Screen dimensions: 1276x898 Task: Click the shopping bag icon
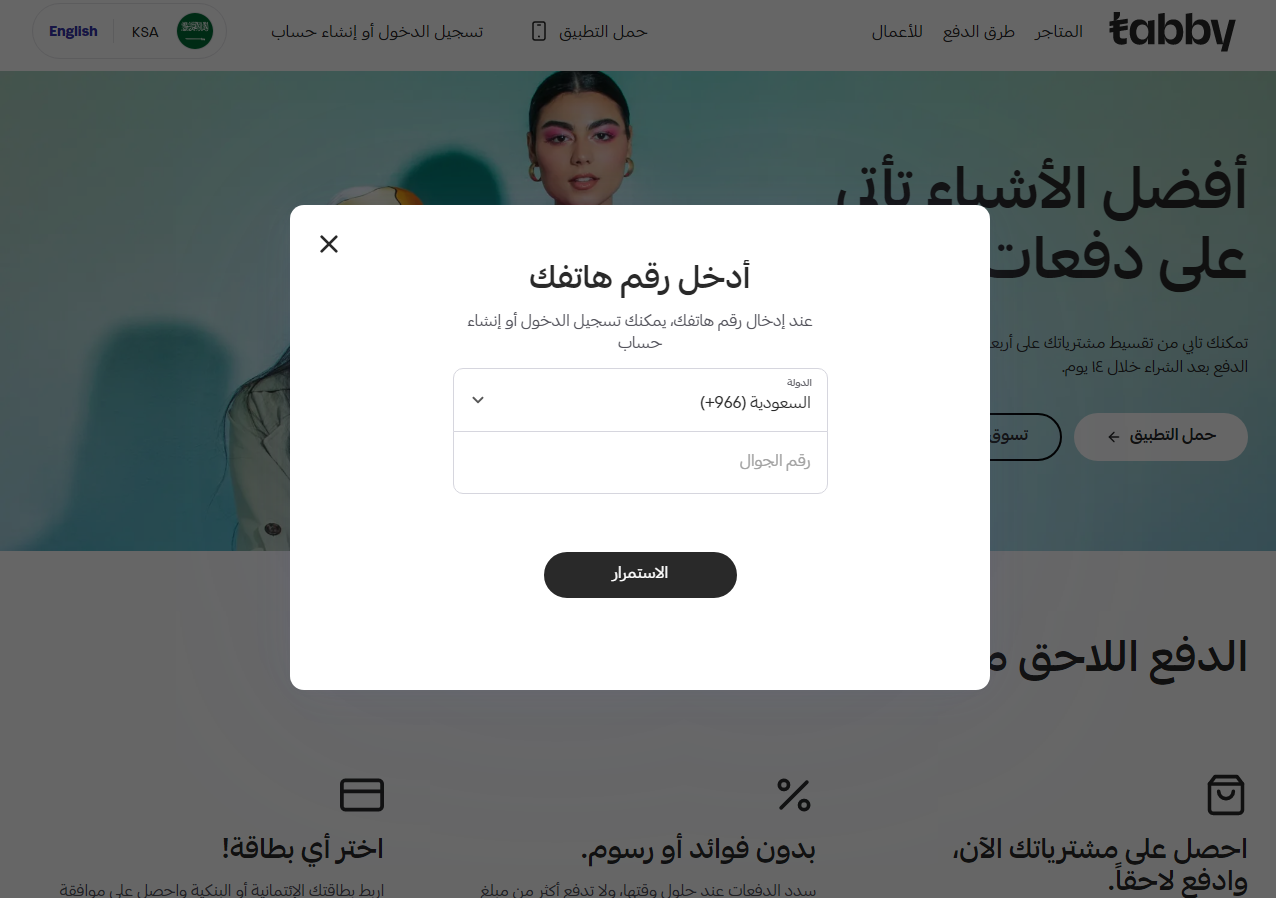(x=1226, y=795)
